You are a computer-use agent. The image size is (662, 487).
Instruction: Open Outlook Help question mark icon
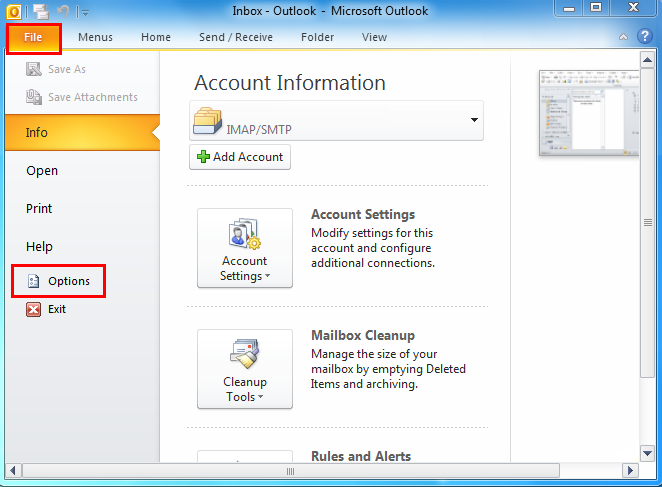click(x=645, y=36)
